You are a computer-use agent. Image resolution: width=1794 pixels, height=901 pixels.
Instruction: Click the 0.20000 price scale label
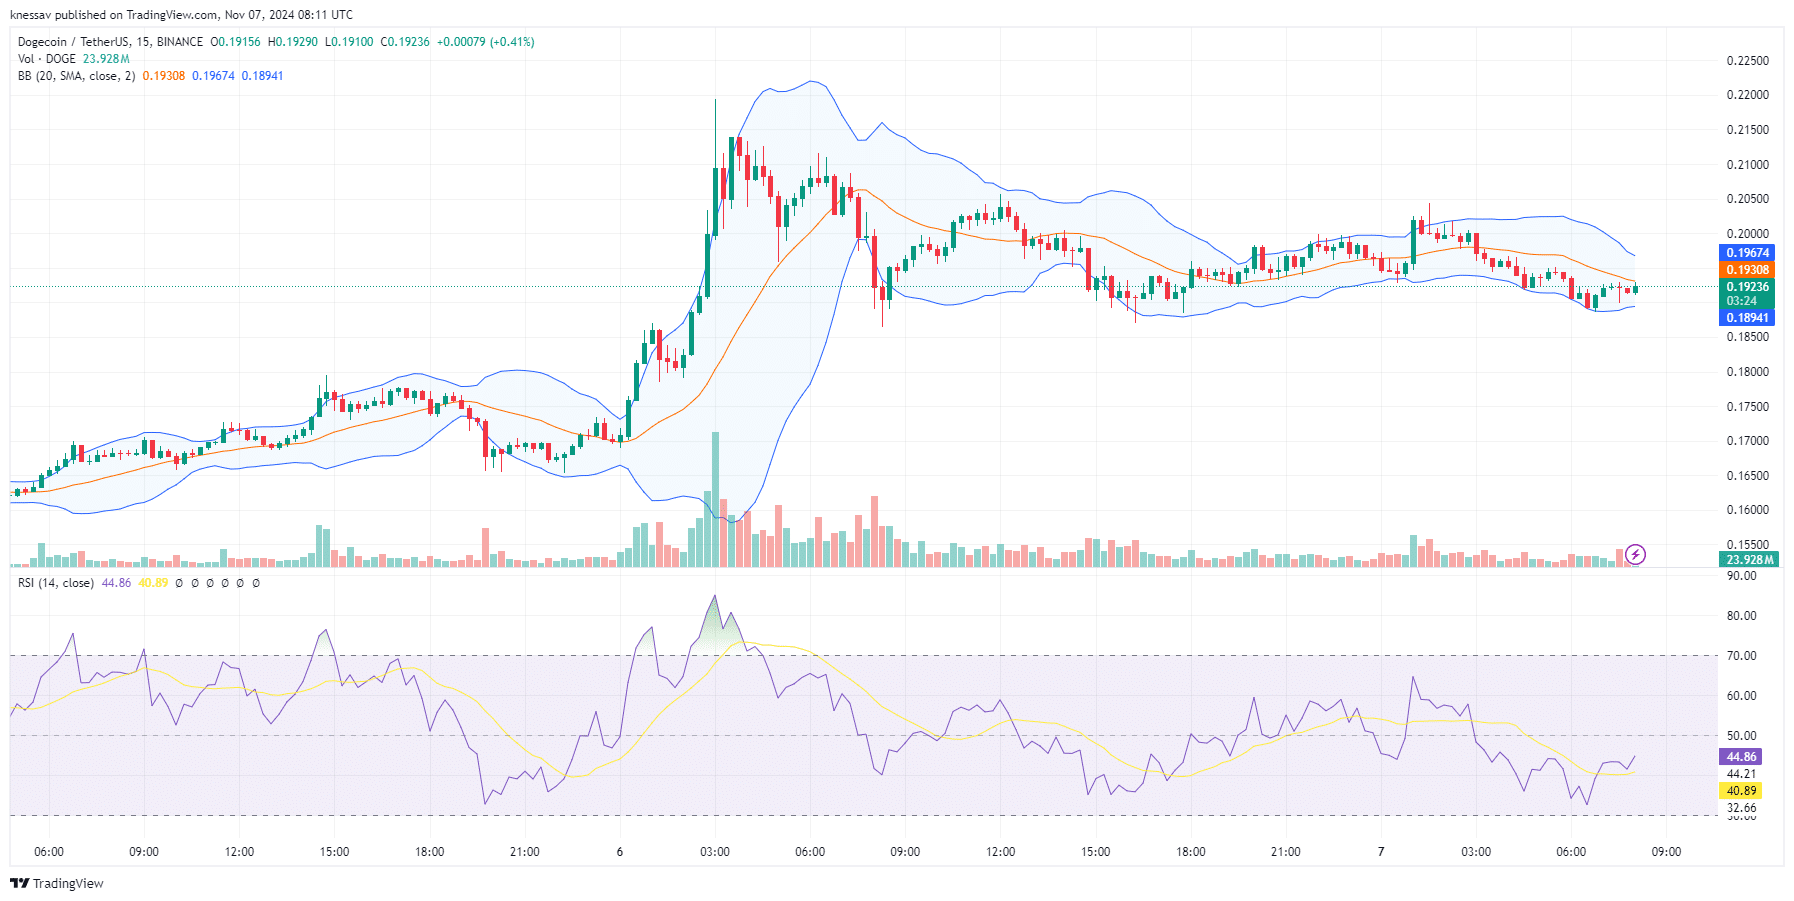pyautogui.click(x=1748, y=234)
